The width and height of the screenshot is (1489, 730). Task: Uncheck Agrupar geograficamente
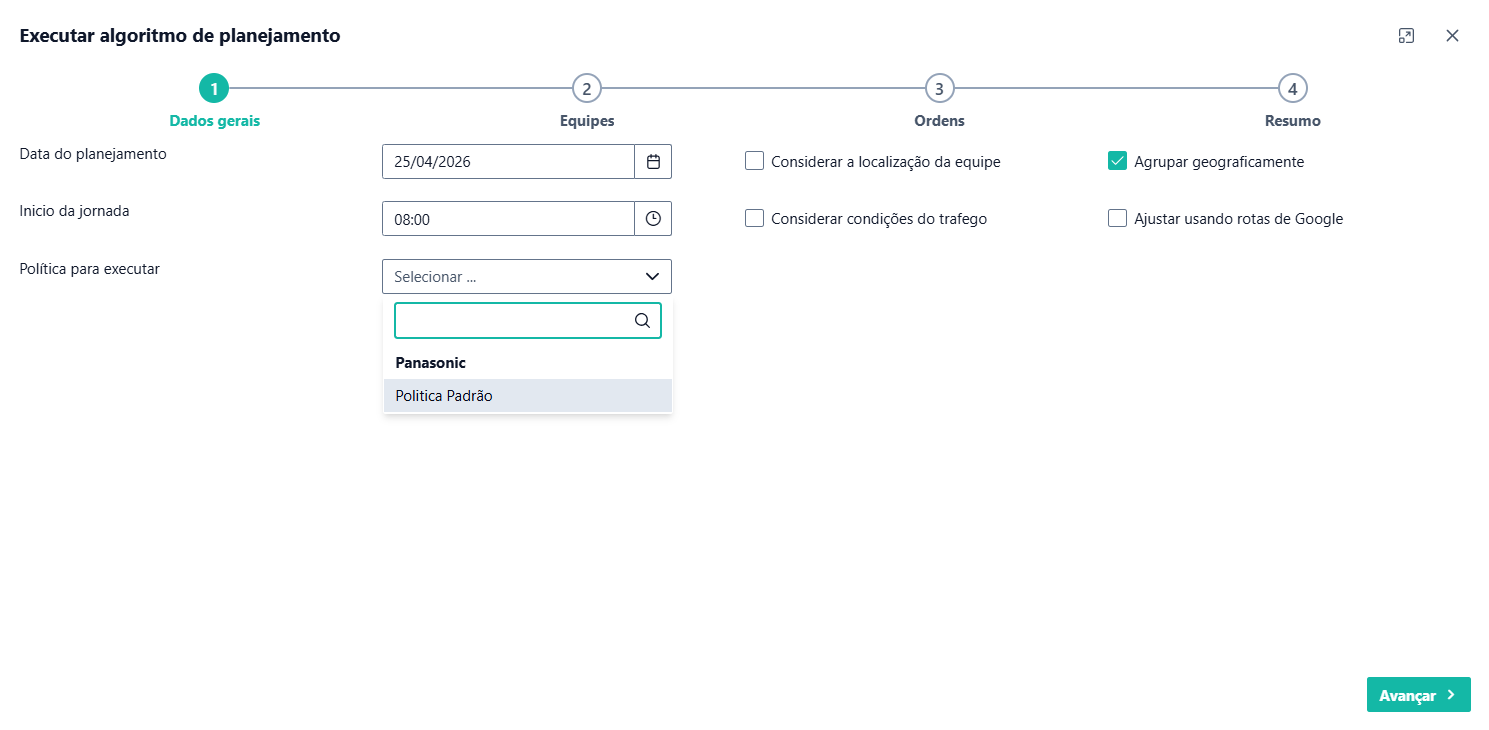pyautogui.click(x=1118, y=161)
